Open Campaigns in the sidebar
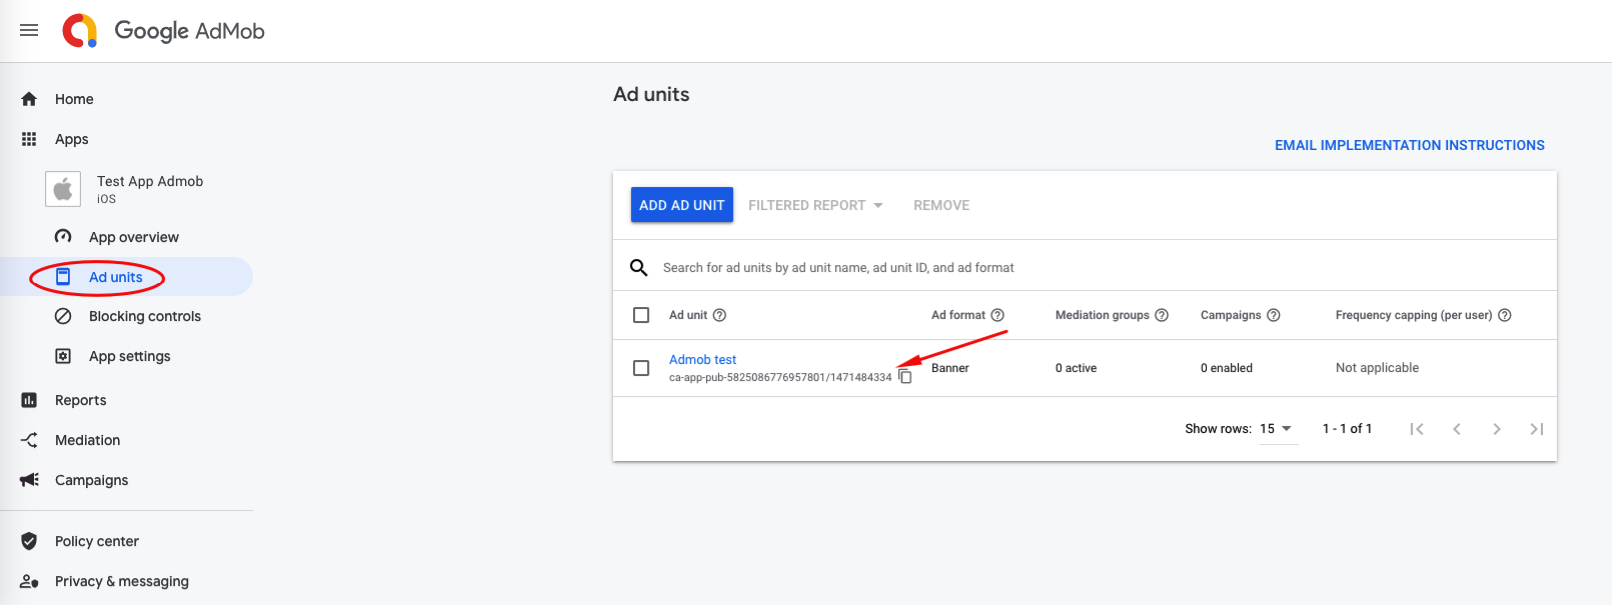Image resolution: width=1612 pixels, height=605 pixels. pyautogui.click(x=92, y=480)
